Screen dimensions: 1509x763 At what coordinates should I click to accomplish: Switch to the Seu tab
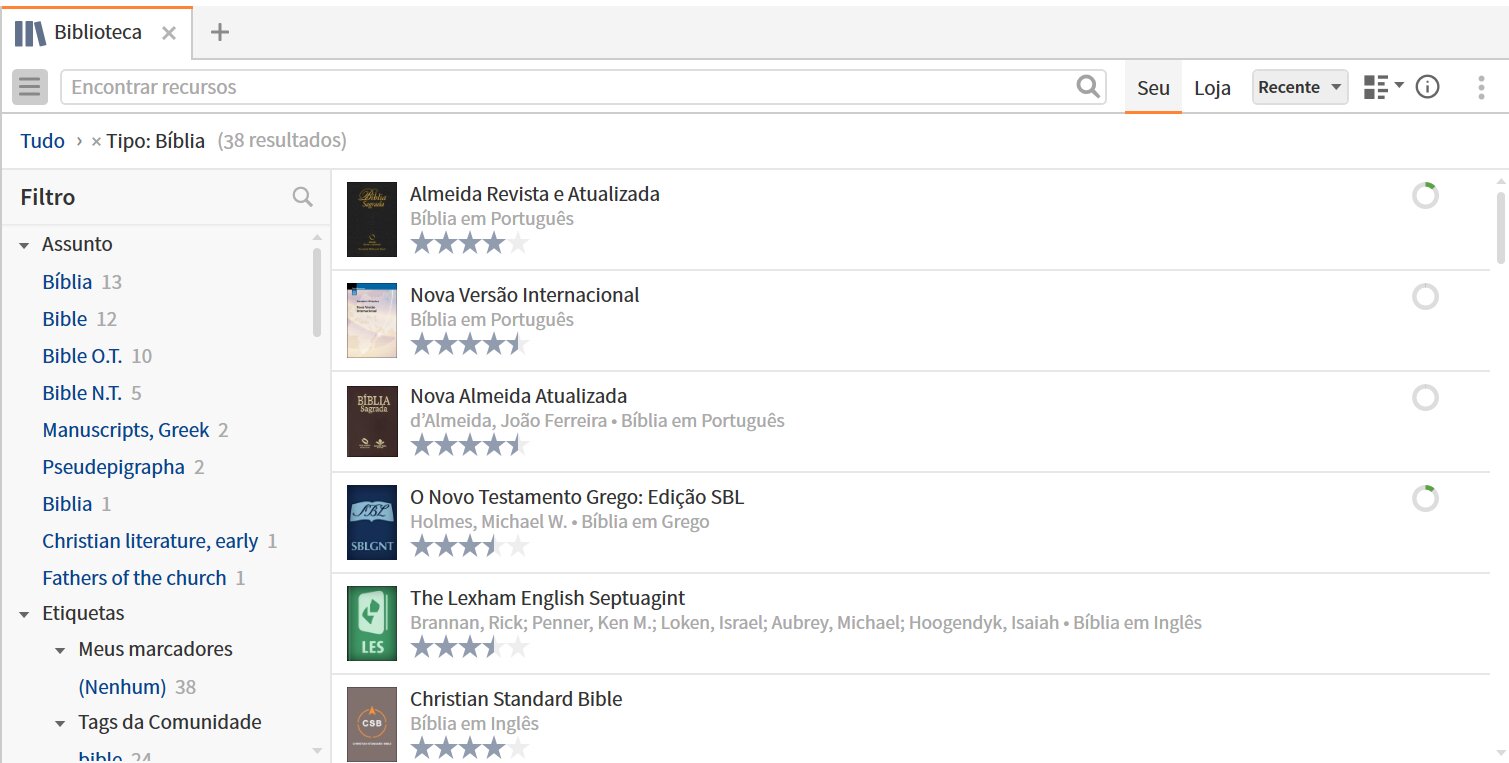pos(1153,88)
